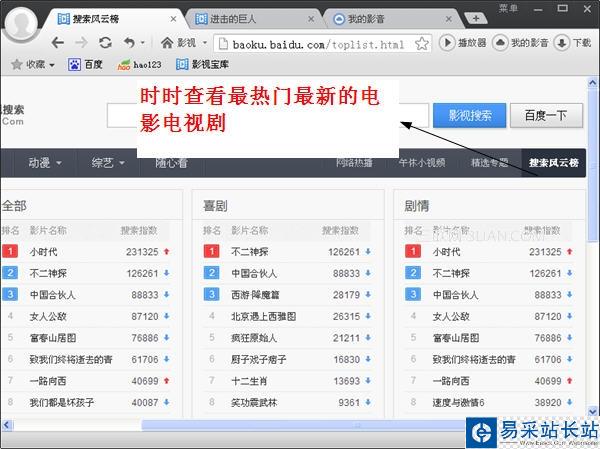Open 女人公敌 in the 剧情 list
The width and height of the screenshot is (600, 449).
pos(451,316)
